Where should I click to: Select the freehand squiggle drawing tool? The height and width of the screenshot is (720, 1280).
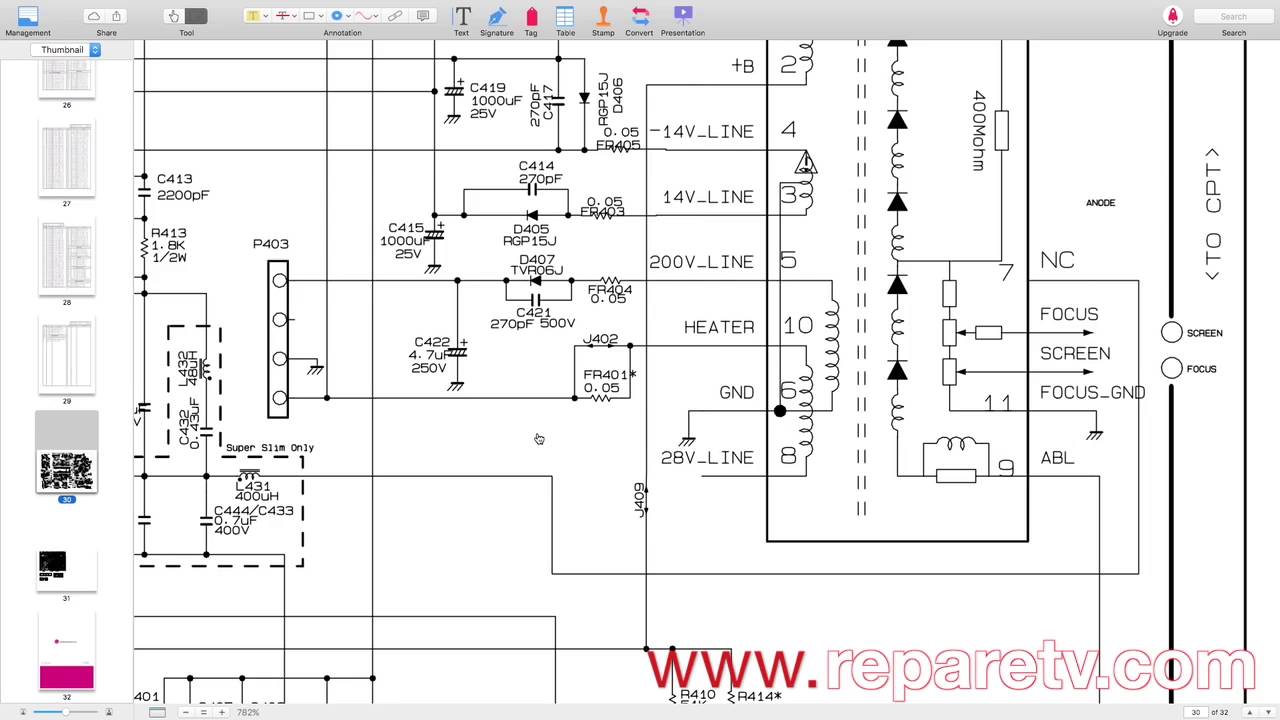click(x=364, y=16)
